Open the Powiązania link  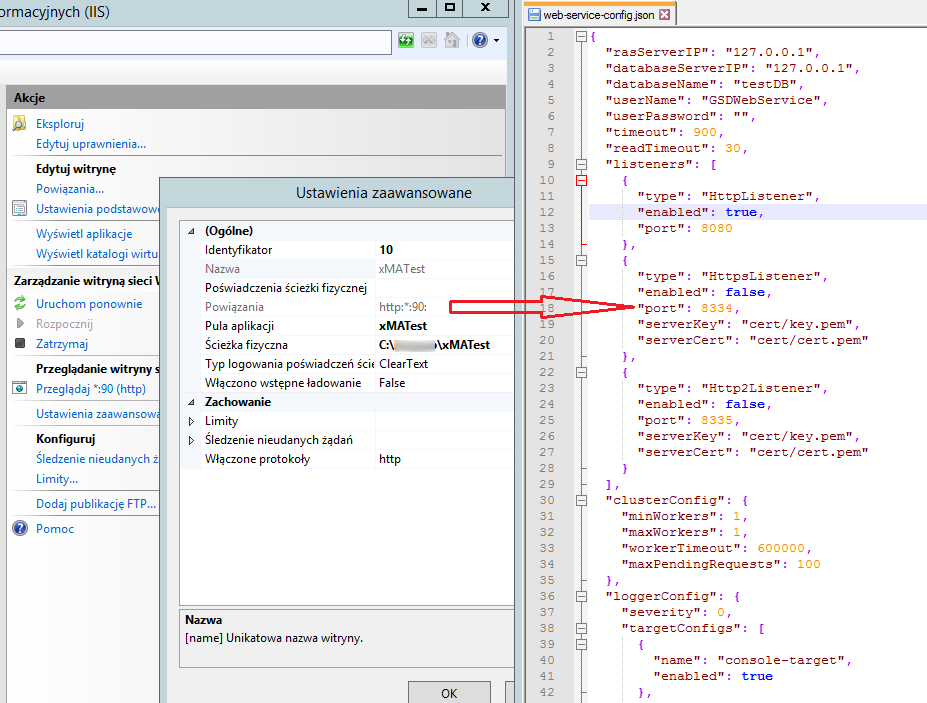point(70,189)
